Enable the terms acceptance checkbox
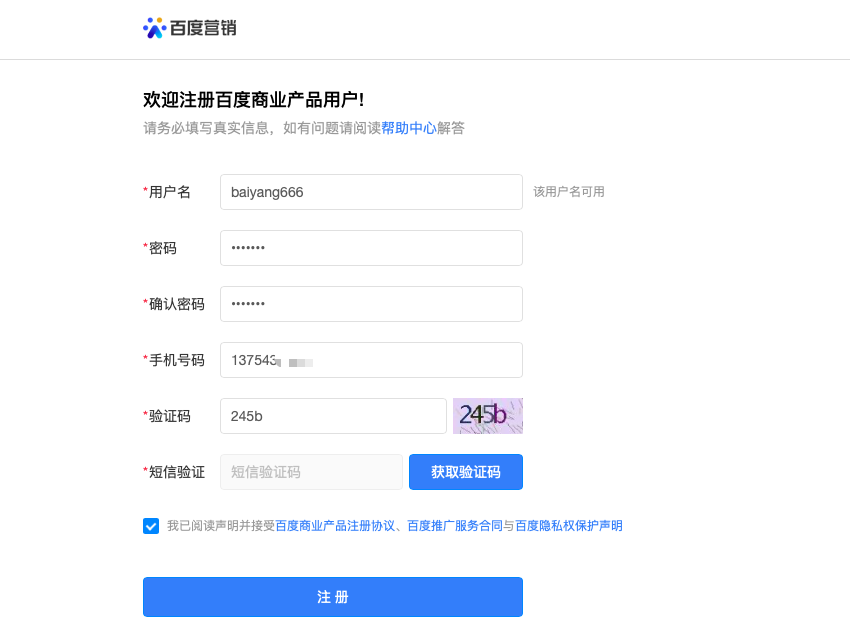Image resolution: width=850 pixels, height=621 pixels. click(x=152, y=525)
